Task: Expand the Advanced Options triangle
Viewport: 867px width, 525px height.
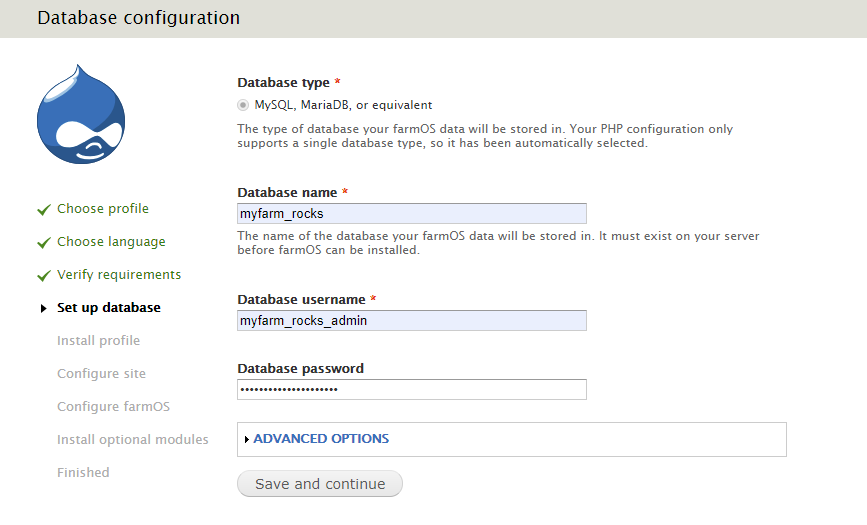Action: pyautogui.click(x=247, y=439)
